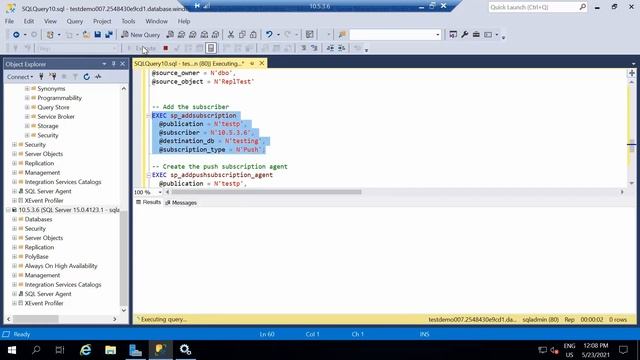Open the View menu
The width and height of the screenshot is (640, 360).
(50, 21)
